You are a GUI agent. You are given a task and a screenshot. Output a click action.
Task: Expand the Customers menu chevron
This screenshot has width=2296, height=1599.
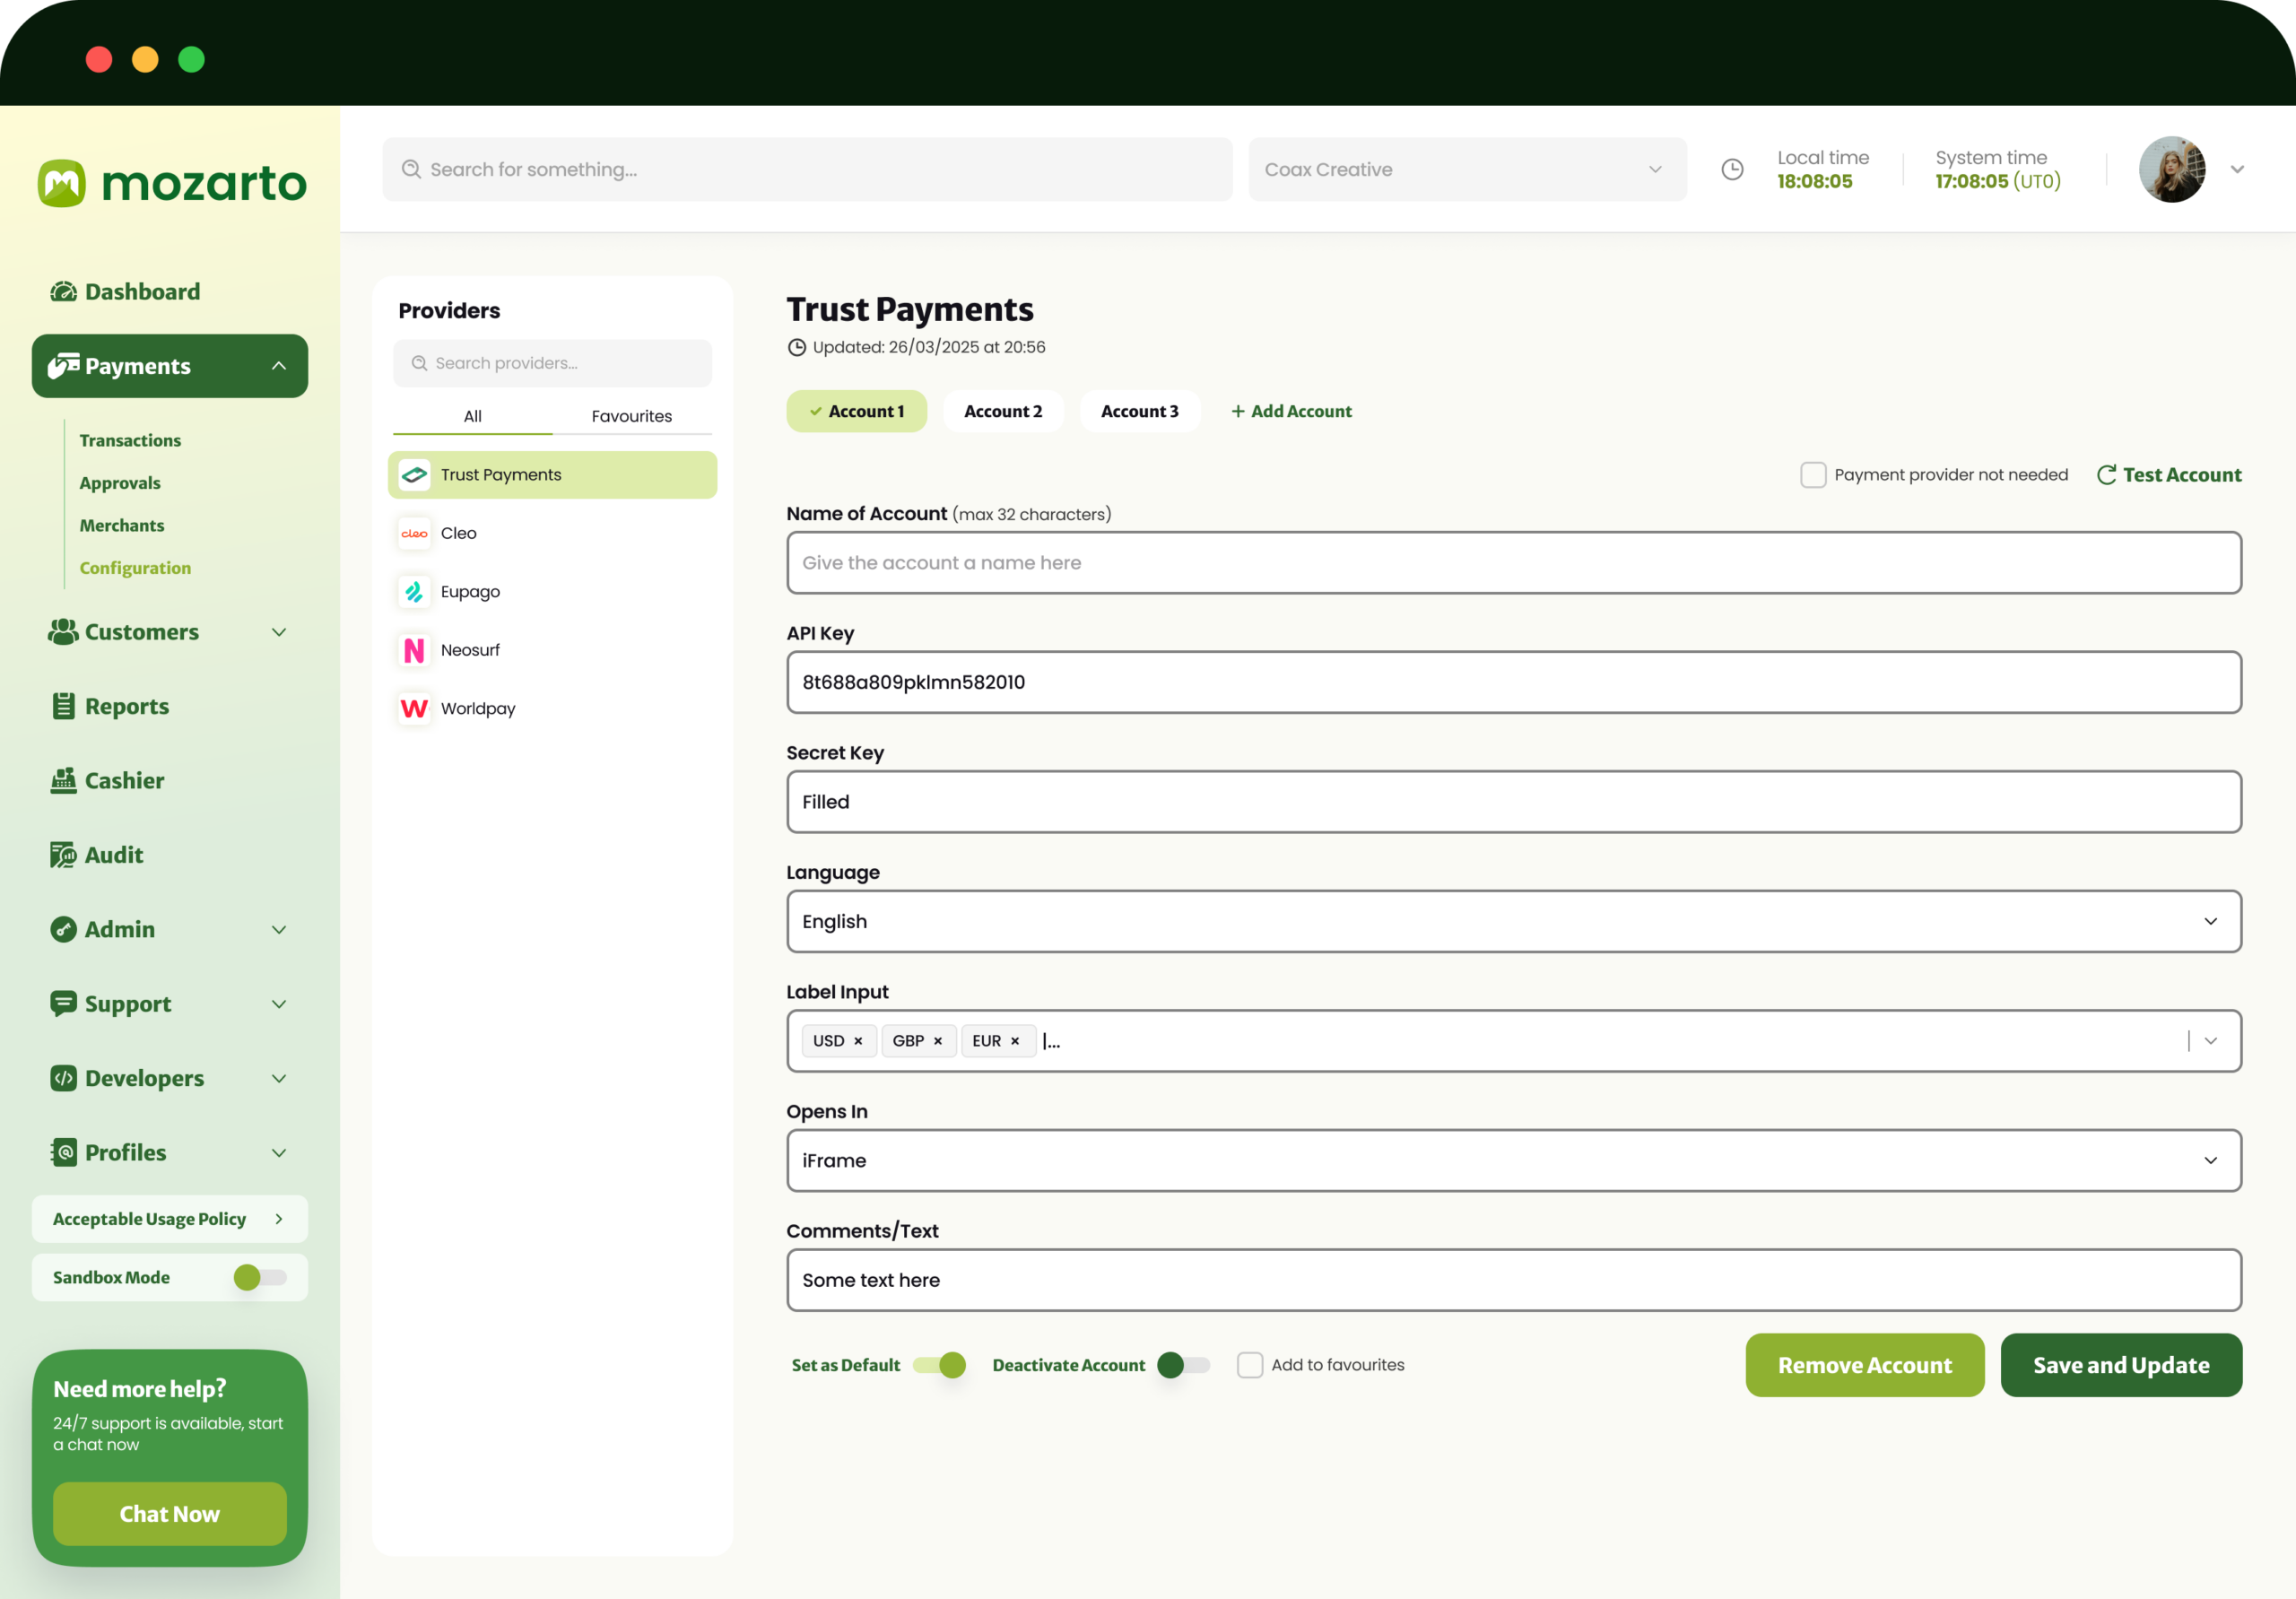point(279,632)
